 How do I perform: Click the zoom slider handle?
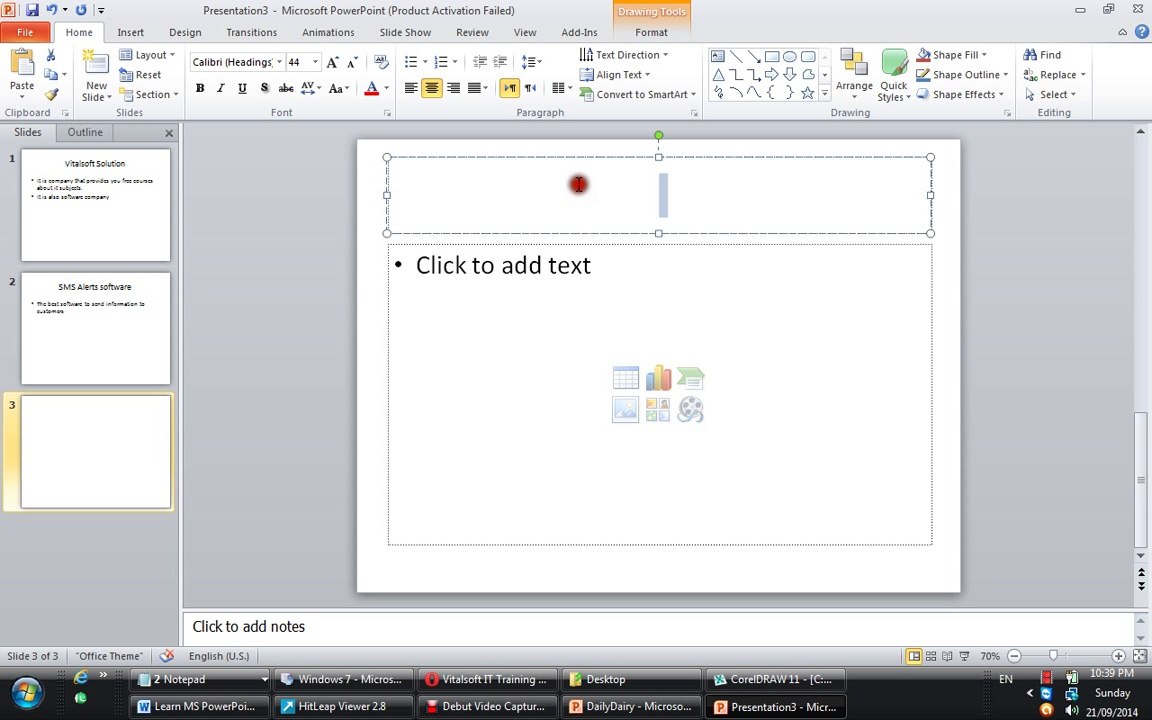[x=1053, y=655]
